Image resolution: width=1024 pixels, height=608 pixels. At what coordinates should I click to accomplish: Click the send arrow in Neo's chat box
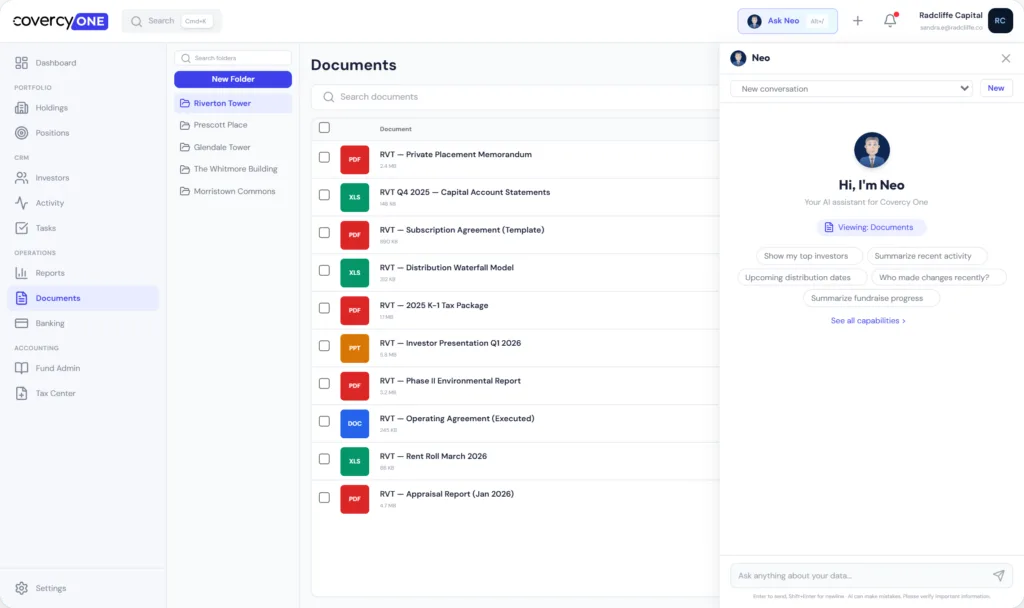(998, 575)
